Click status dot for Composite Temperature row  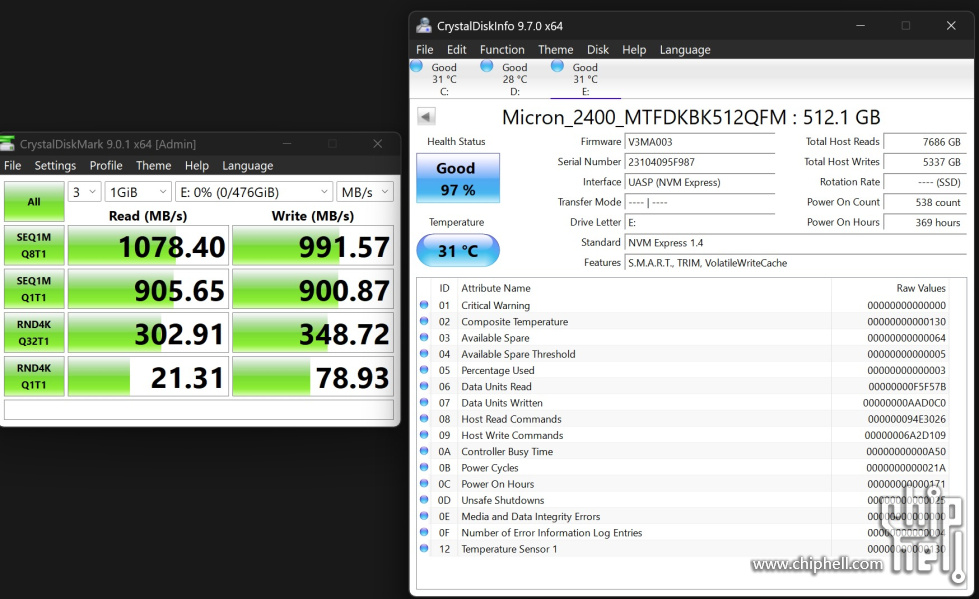(x=424, y=321)
